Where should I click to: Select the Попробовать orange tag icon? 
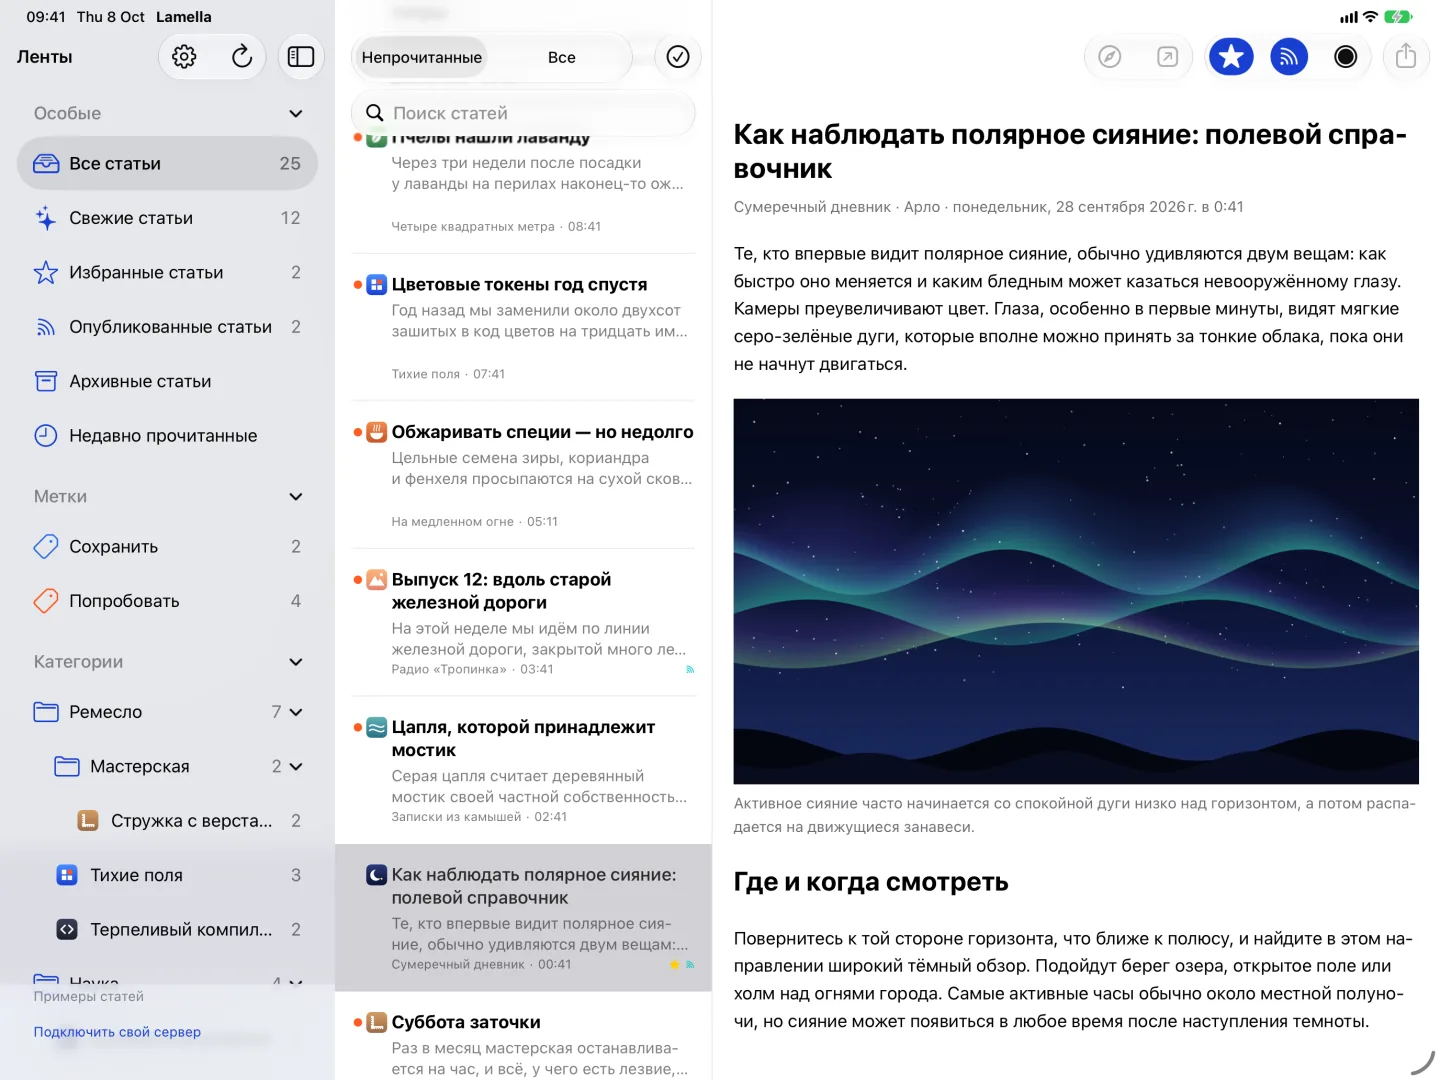(46, 601)
